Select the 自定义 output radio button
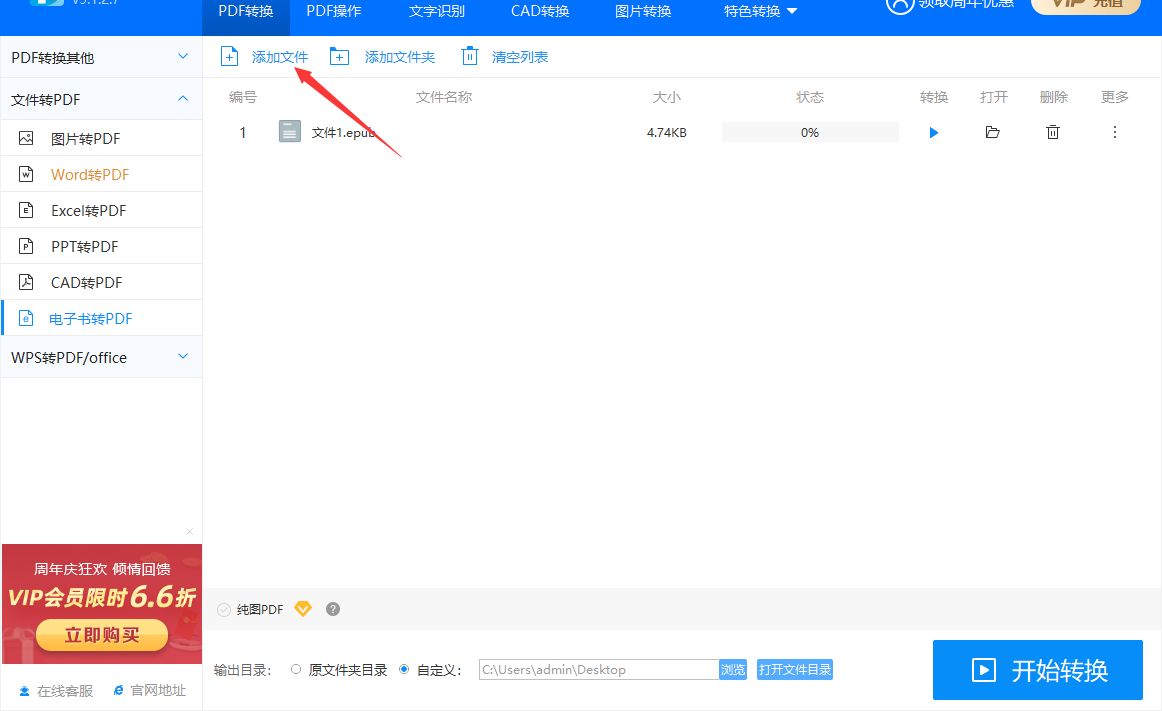 pos(404,669)
